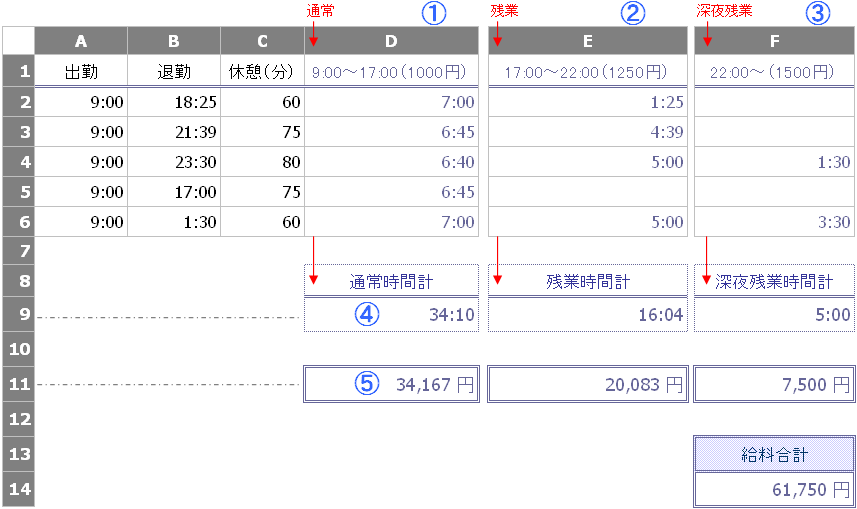Select row 7 header
The width and height of the screenshot is (857, 509).
point(19,251)
